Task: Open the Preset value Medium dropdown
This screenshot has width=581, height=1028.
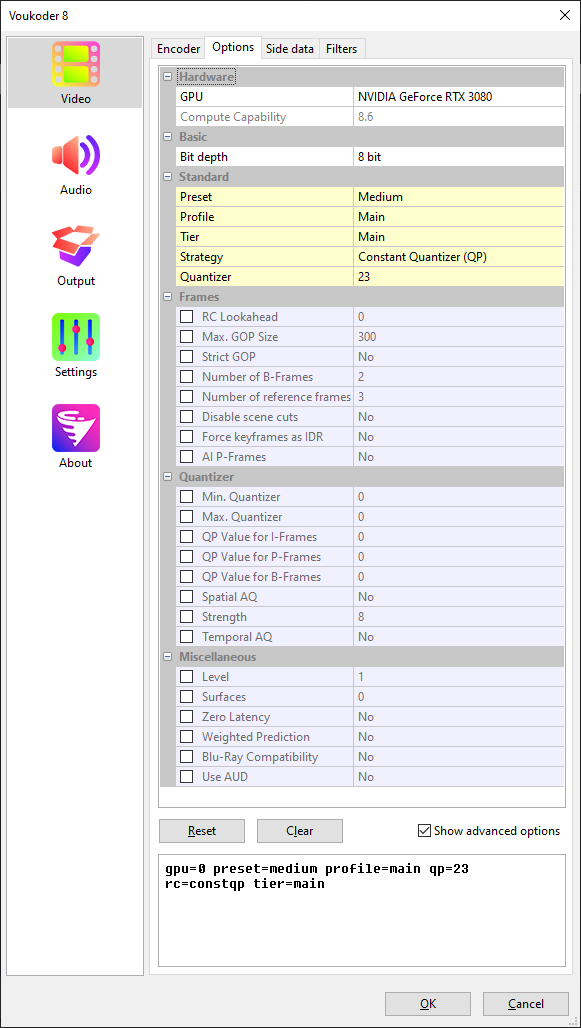Action: (x=458, y=197)
